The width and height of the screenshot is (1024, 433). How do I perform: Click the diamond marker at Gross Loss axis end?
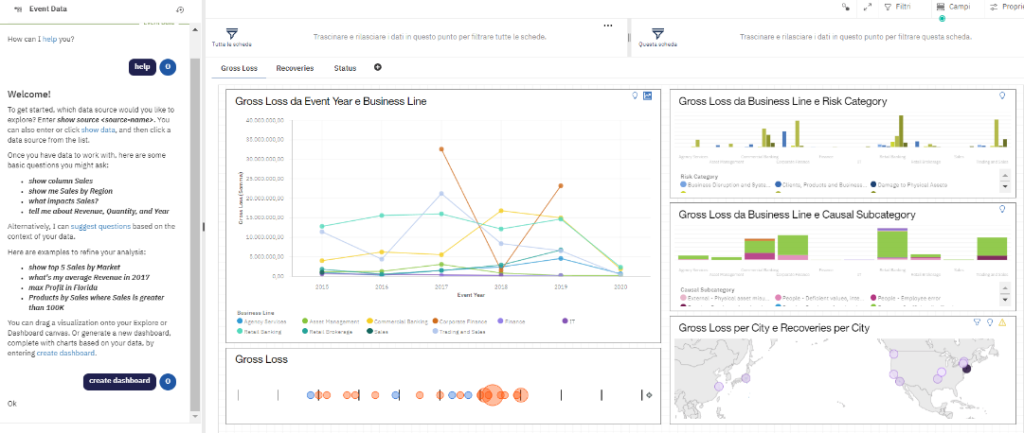[x=649, y=395]
